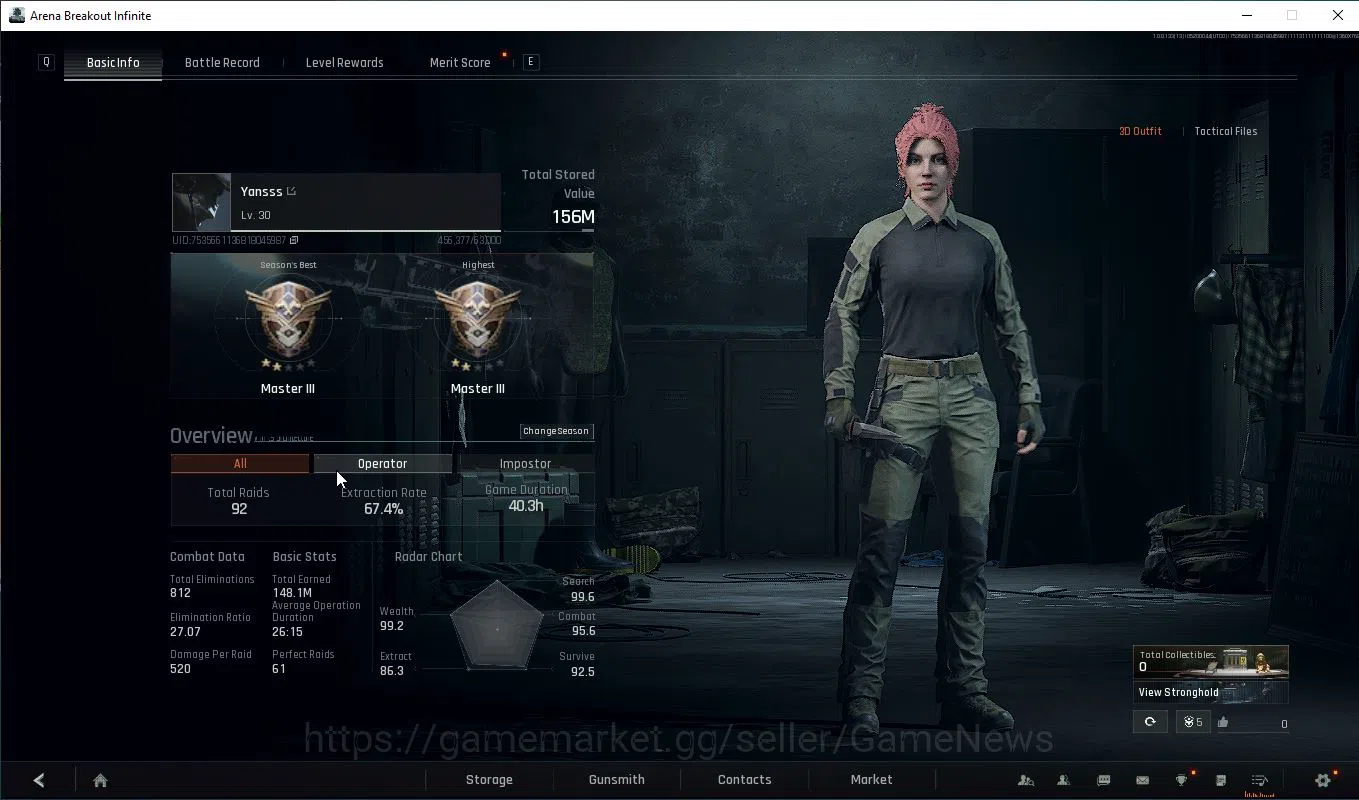Open the Tactical Files view
This screenshot has width=1359, height=800.
pos(1226,131)
